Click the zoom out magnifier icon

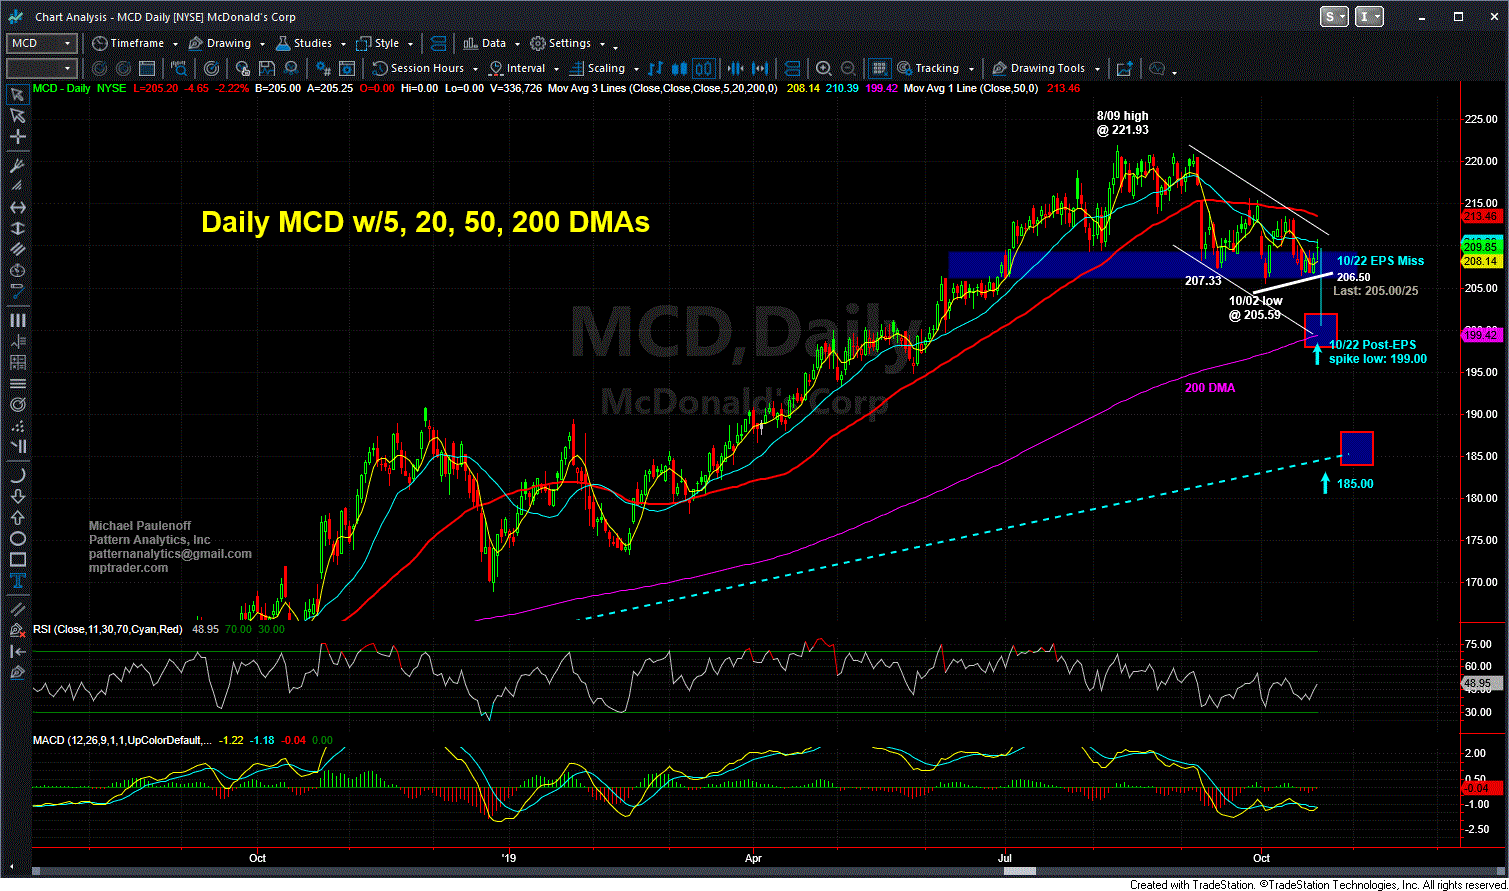coord(849,68)
